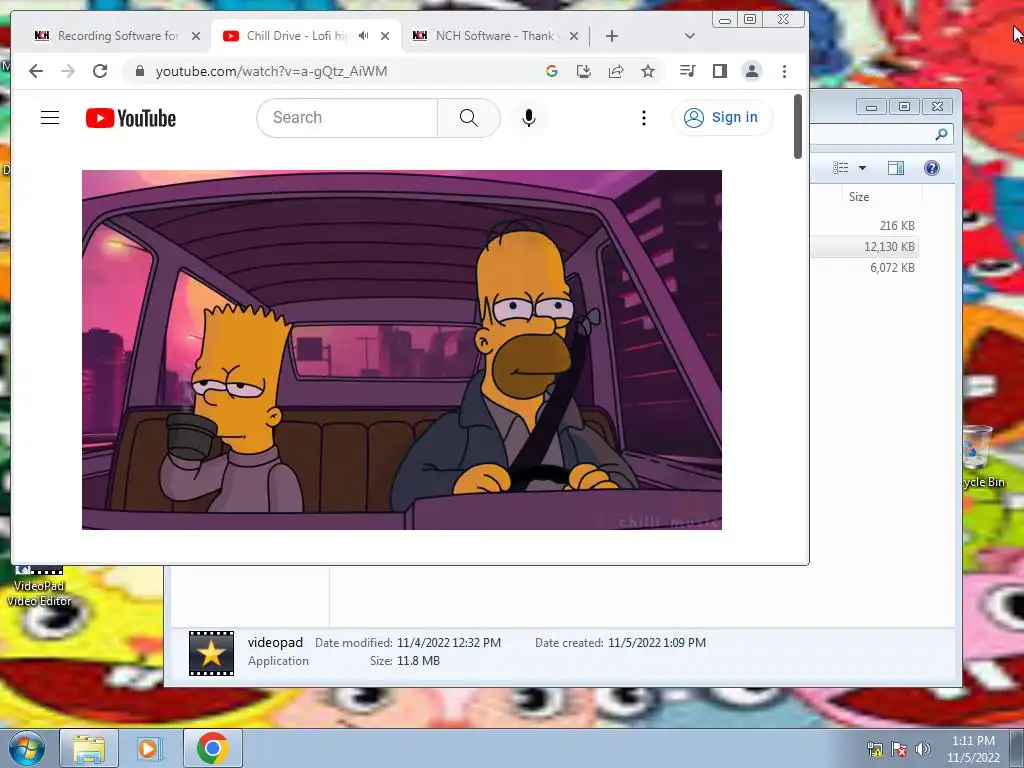Click Date modified value in Explorer
The width and height of the screenshot is (1024, 768).
[449, 643]
